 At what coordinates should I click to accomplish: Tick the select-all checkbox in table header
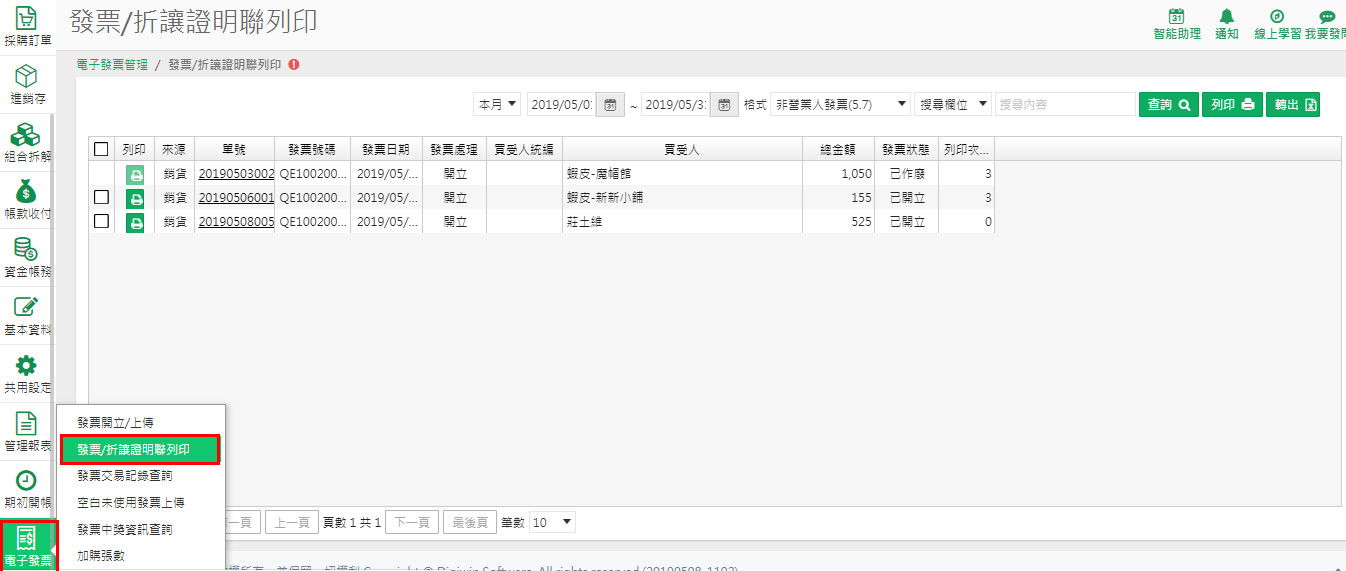pyautogui.click(x=101, y=149)
